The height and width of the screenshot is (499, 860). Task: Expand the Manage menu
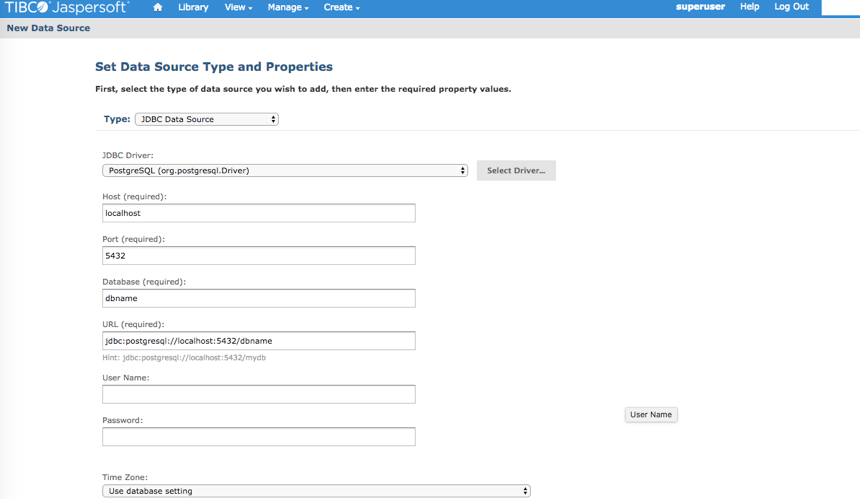tap(288, 7)
